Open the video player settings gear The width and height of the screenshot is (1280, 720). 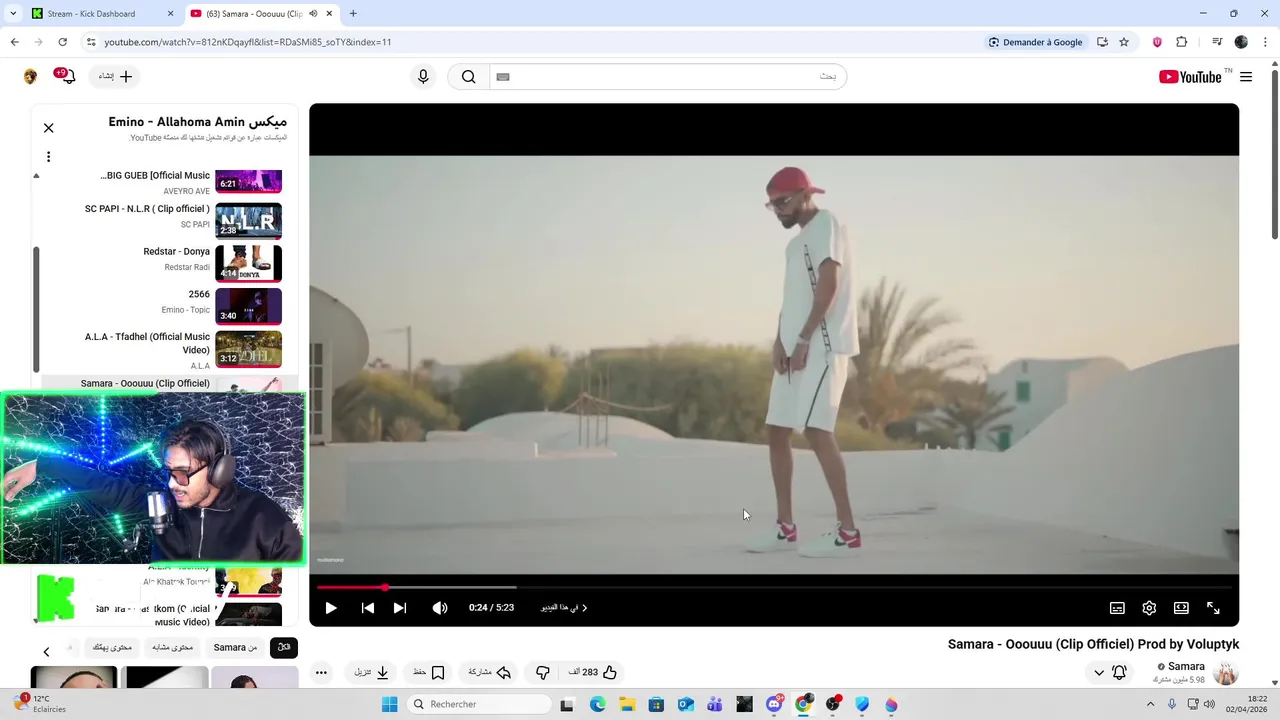point(1149,608)
